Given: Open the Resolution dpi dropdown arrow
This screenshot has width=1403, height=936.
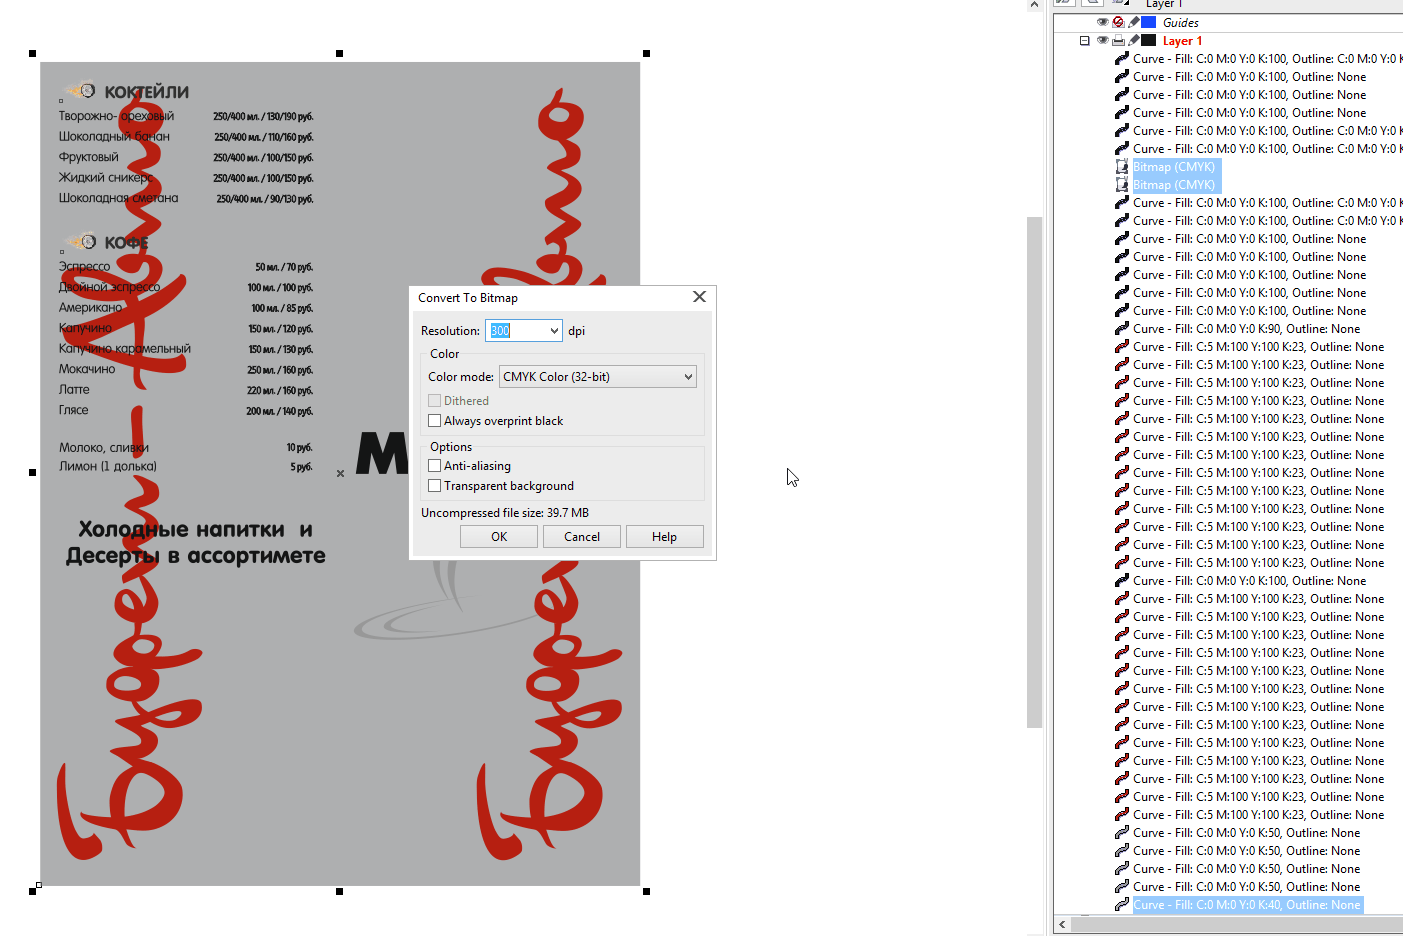Looking at the screenshot, I should tap(554, 330).
